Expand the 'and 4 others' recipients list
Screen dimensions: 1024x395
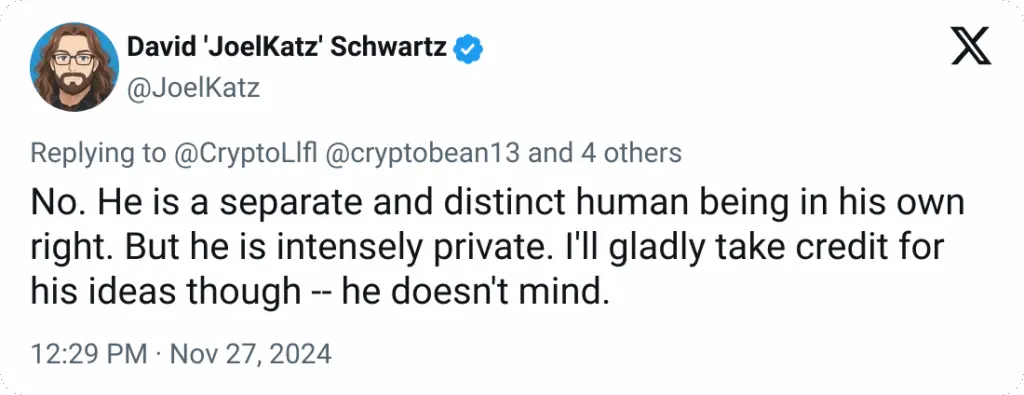click(605, 154)
